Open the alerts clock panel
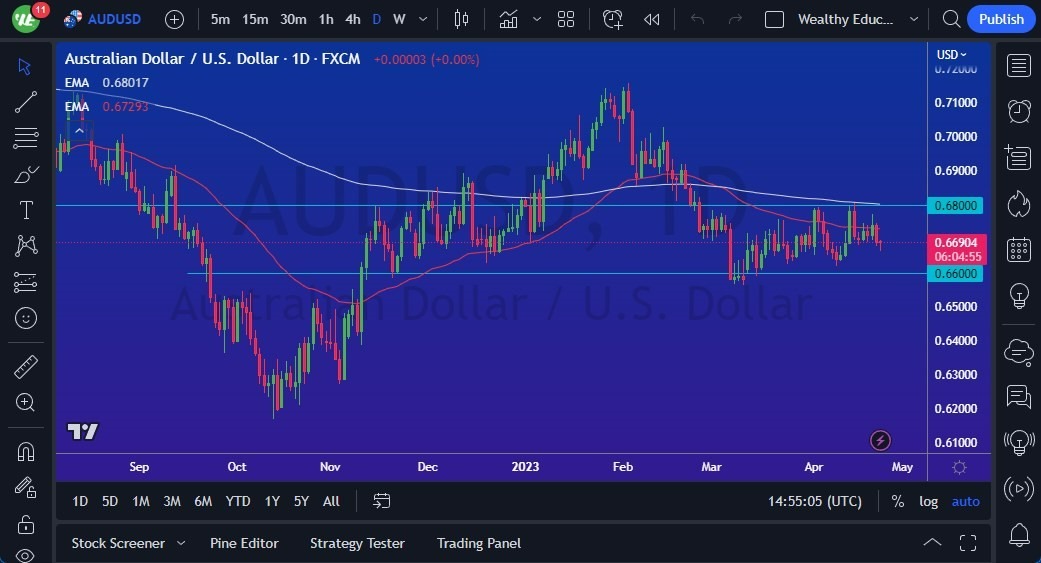The height and width of the screenshot is (563, 1041). click(1018, 112)
